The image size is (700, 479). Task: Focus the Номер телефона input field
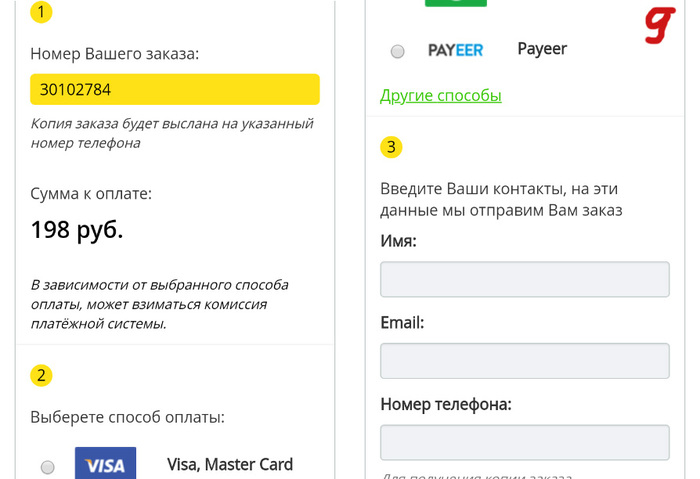pyautogui.click(x=524, y=442)
